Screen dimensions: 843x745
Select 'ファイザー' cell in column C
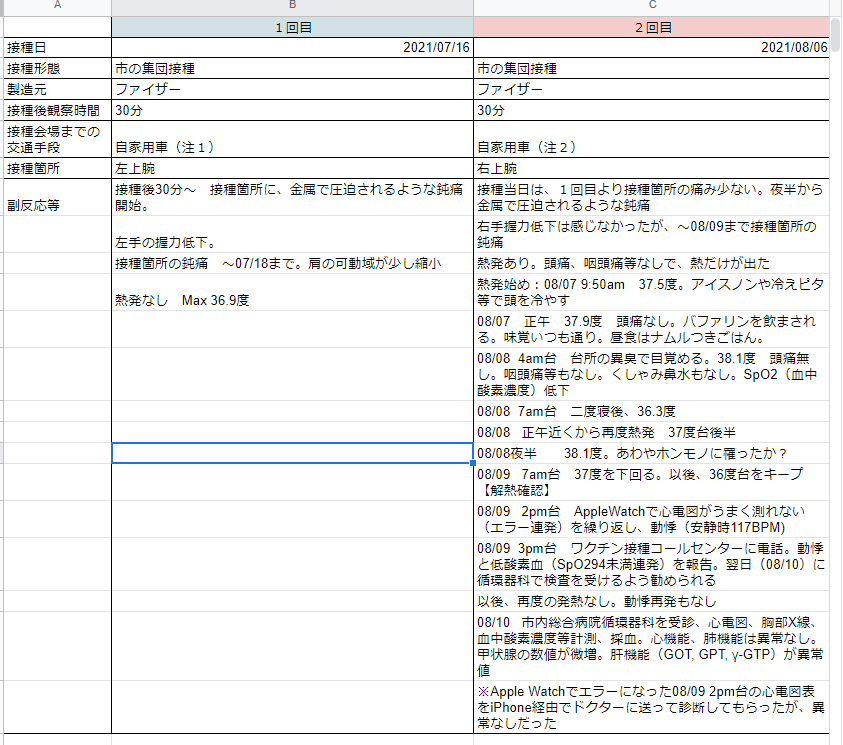652,89
